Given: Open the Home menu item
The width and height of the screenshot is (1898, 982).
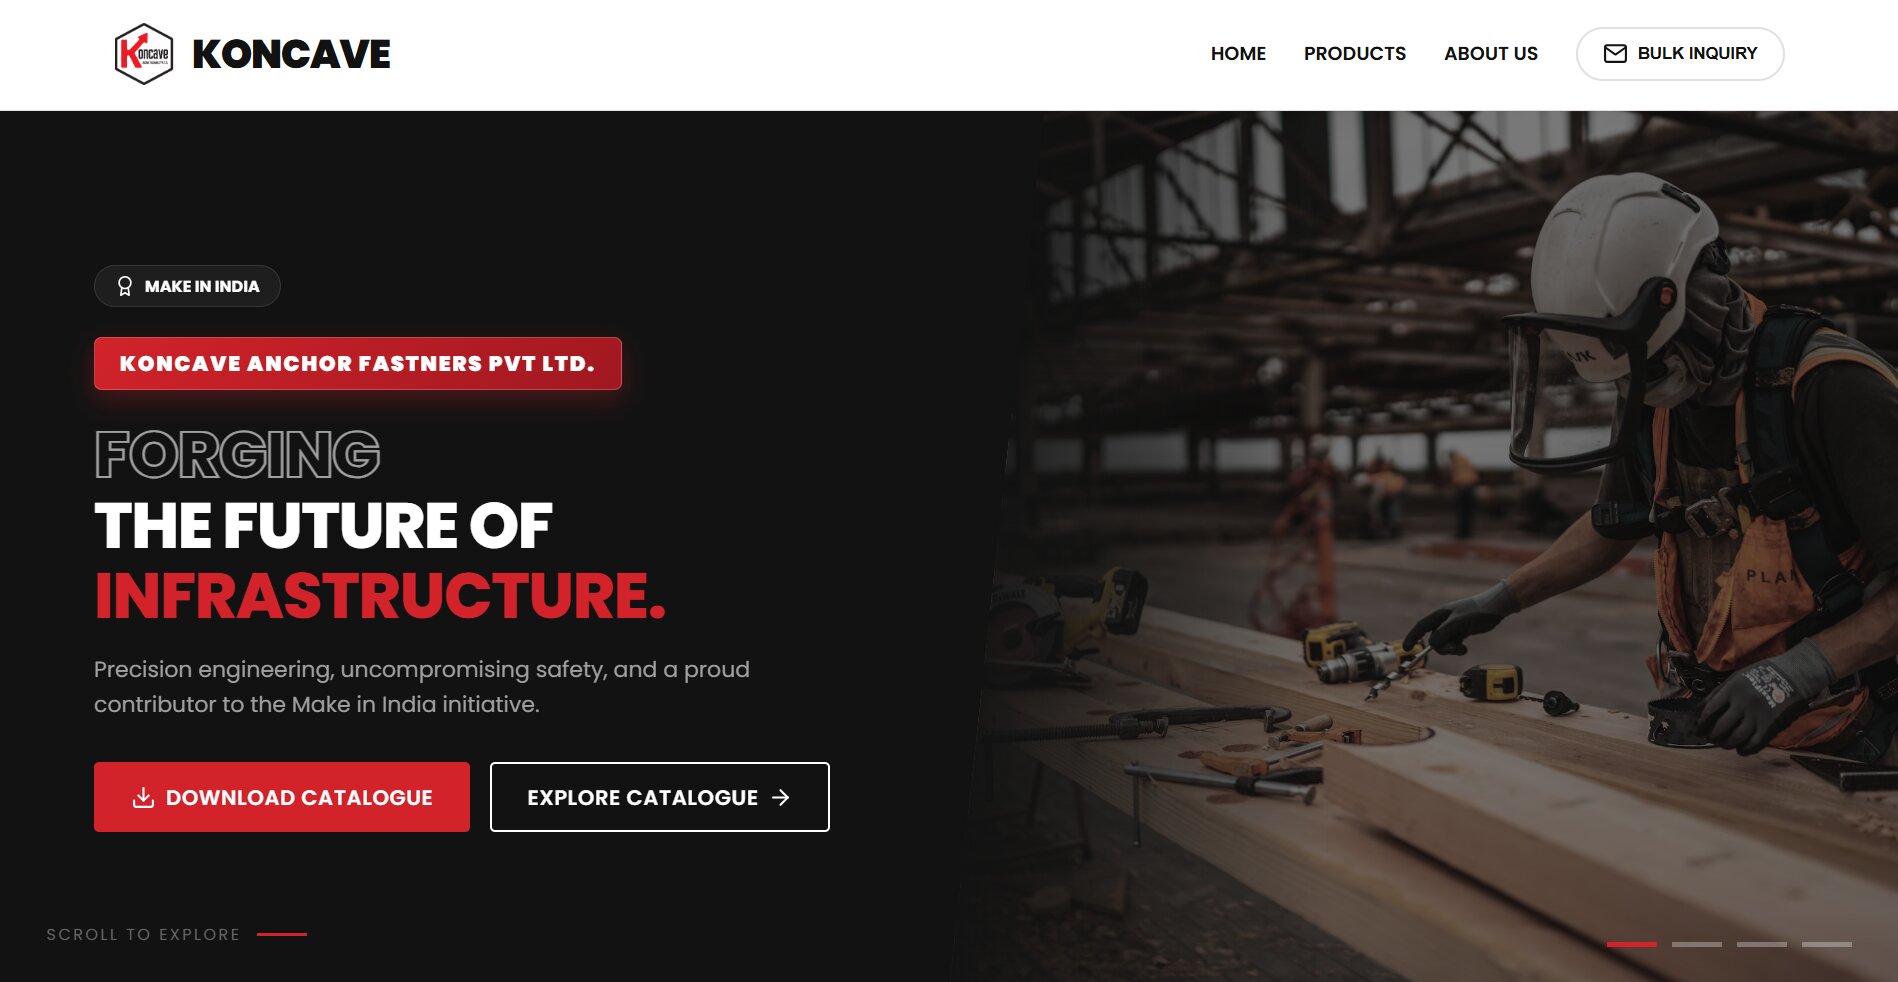Looking at the screenshot, I should coord(1238,54).
